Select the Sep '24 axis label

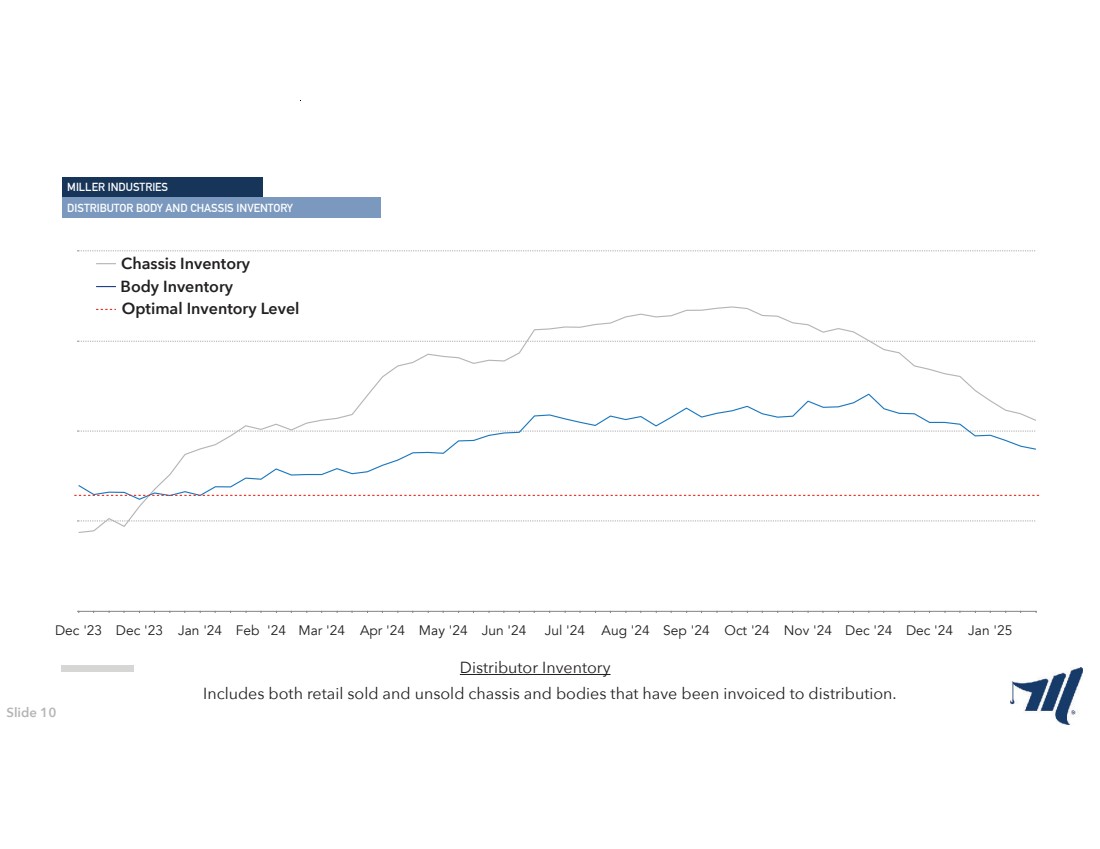point(686,631)
